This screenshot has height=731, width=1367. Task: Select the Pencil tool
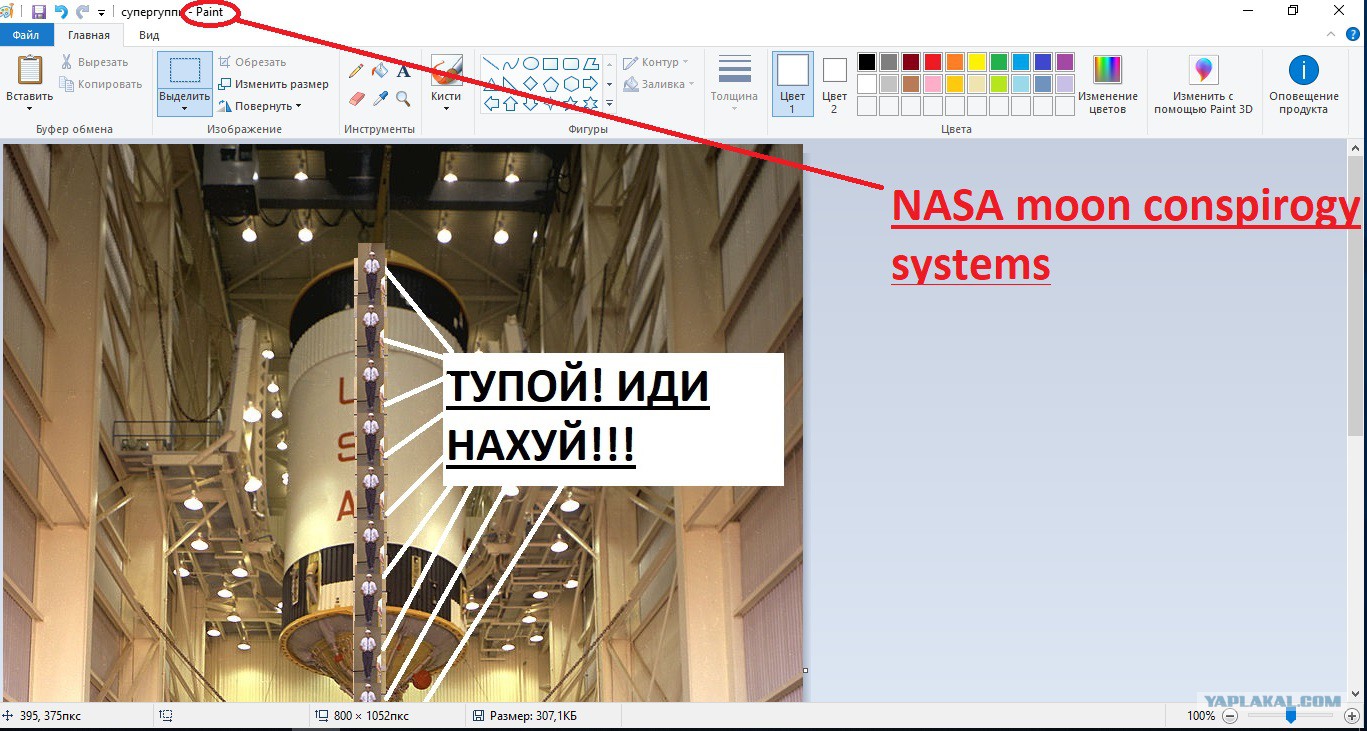(356, 71)
